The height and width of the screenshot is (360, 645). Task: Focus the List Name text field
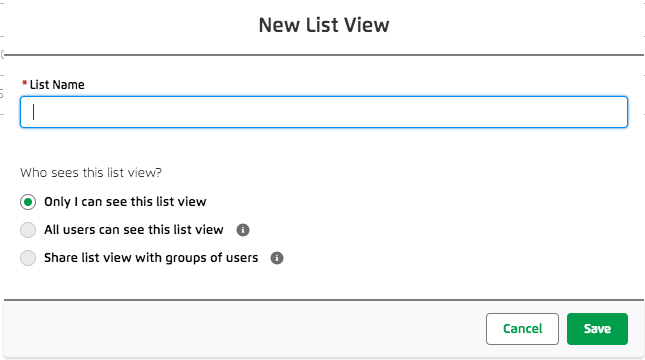[324, 112]
